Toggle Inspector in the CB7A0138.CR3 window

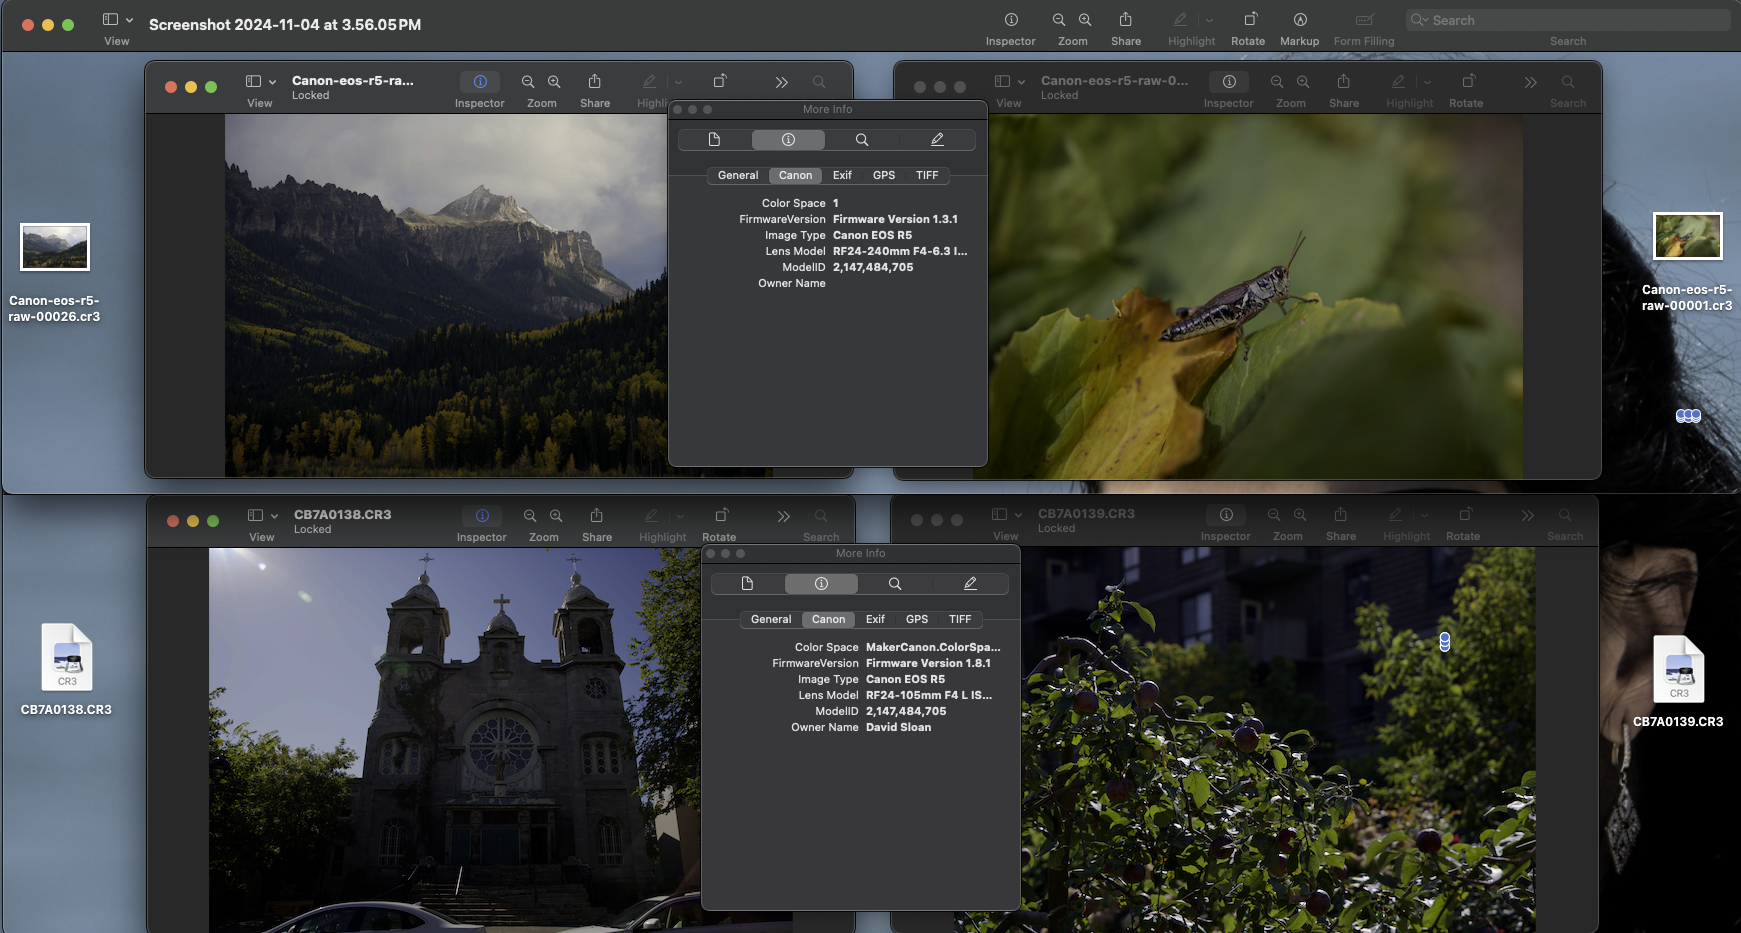point(482,515)
